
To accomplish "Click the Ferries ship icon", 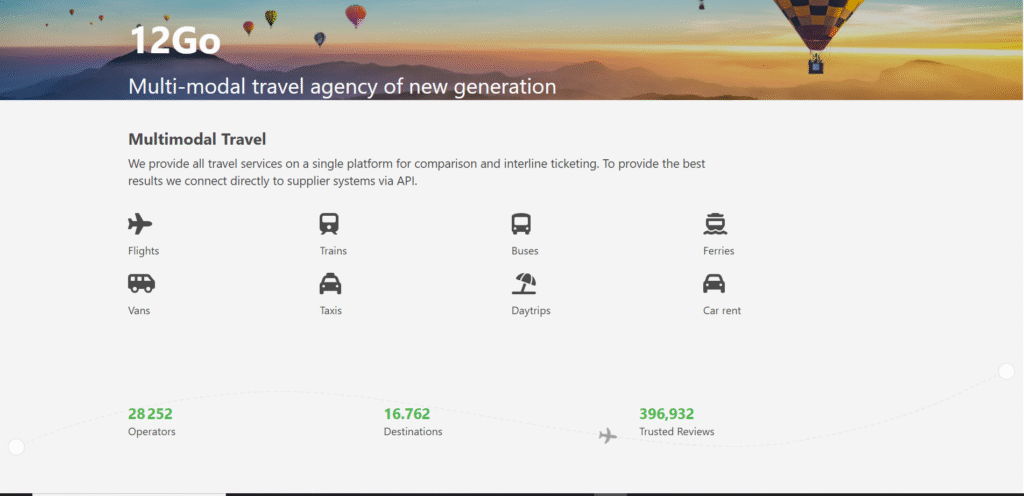I will (715, 224).
